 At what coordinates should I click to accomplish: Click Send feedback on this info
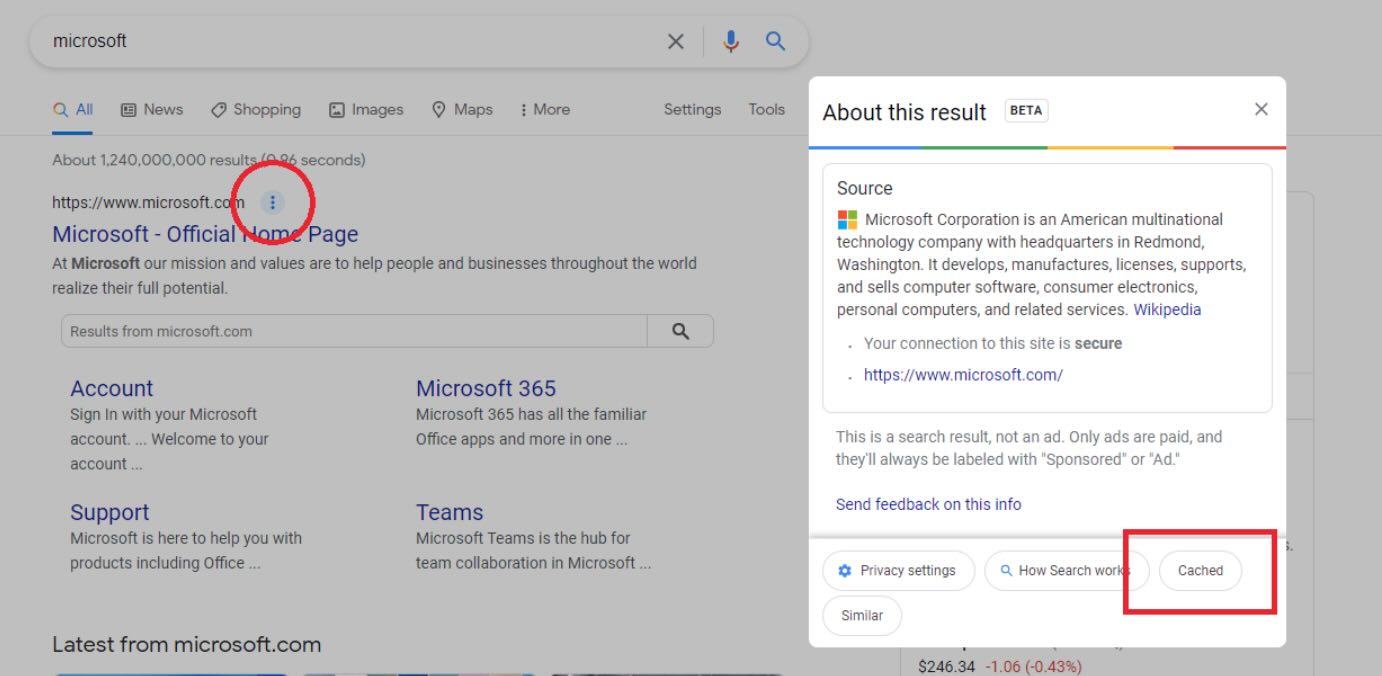(x=929, y=504)
